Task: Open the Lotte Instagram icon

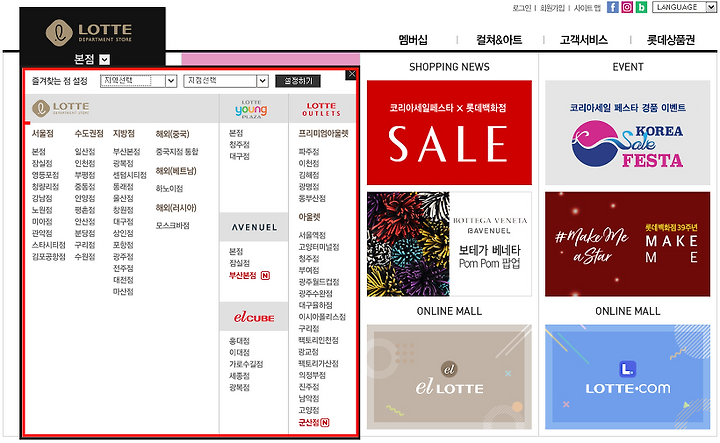Action: (x=627, y=7)
